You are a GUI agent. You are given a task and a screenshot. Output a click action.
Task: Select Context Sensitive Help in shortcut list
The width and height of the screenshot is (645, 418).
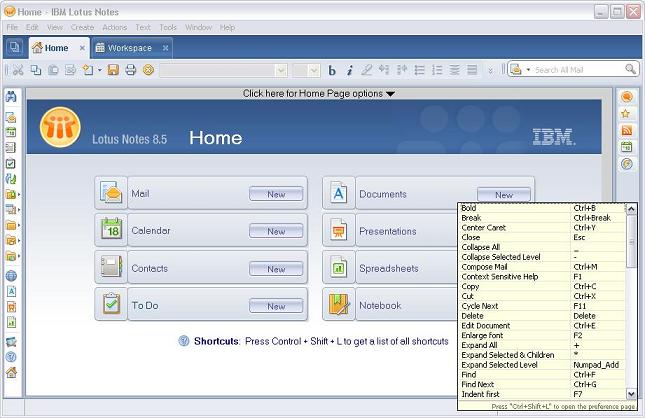tap(542, 276)
